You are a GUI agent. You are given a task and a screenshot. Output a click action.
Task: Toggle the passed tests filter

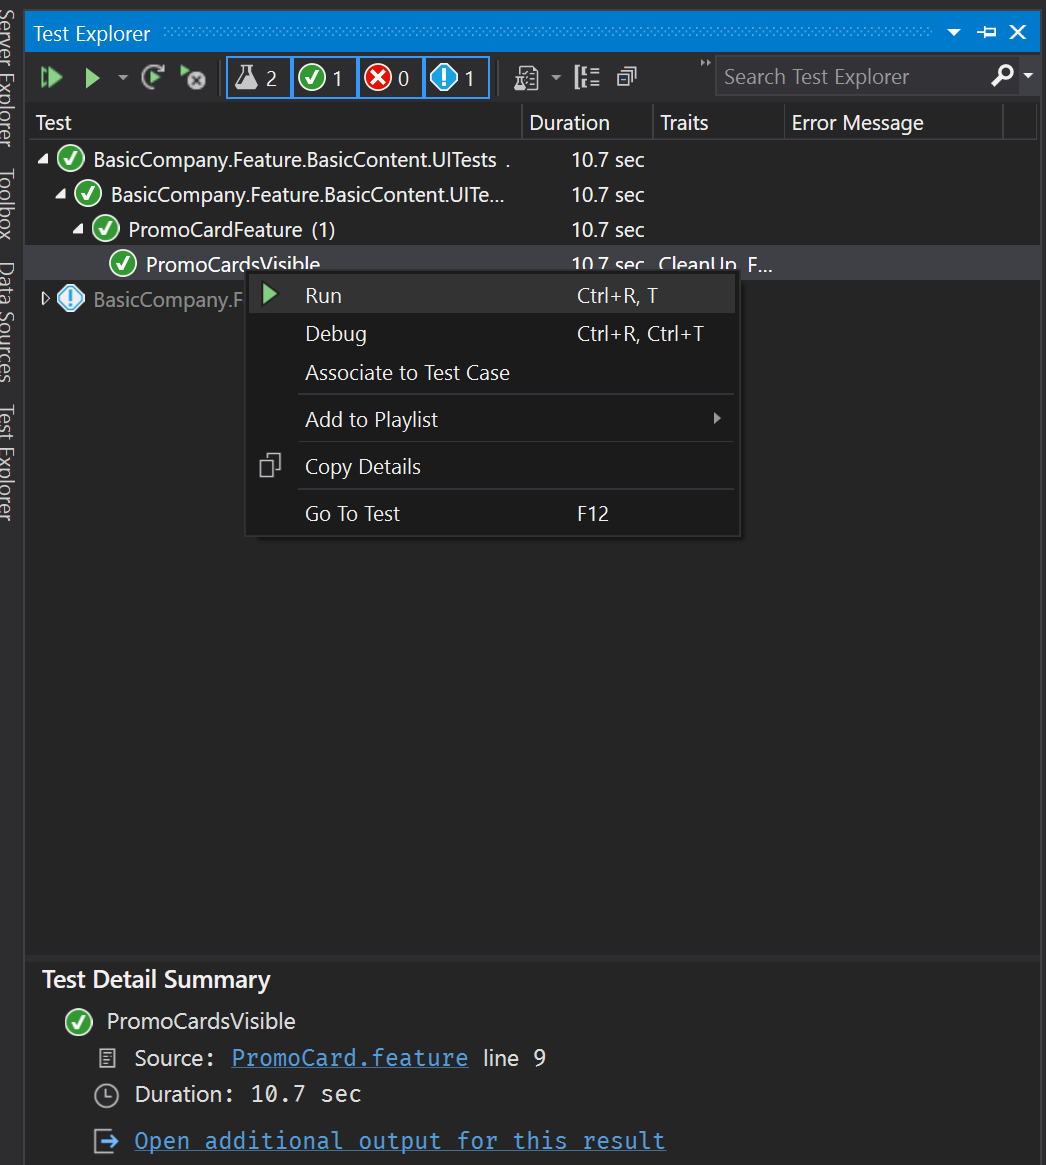(325, 78)
